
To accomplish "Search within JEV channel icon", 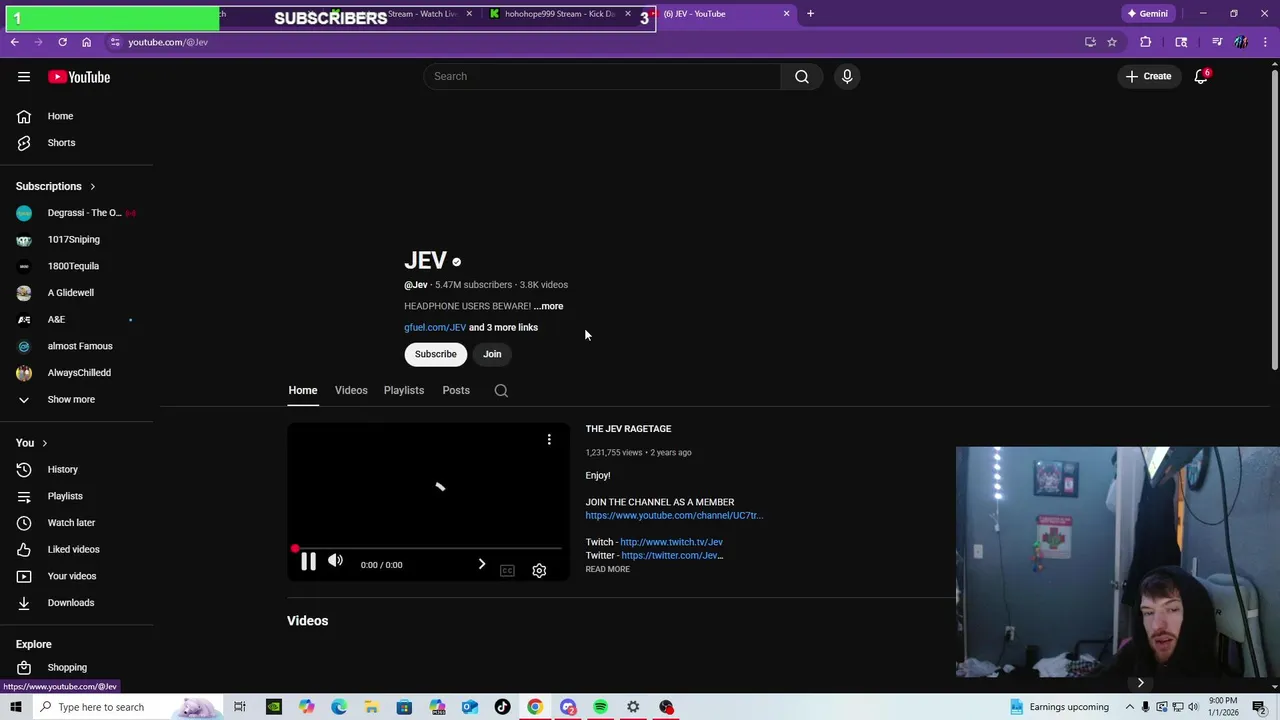I will point(501,391).
